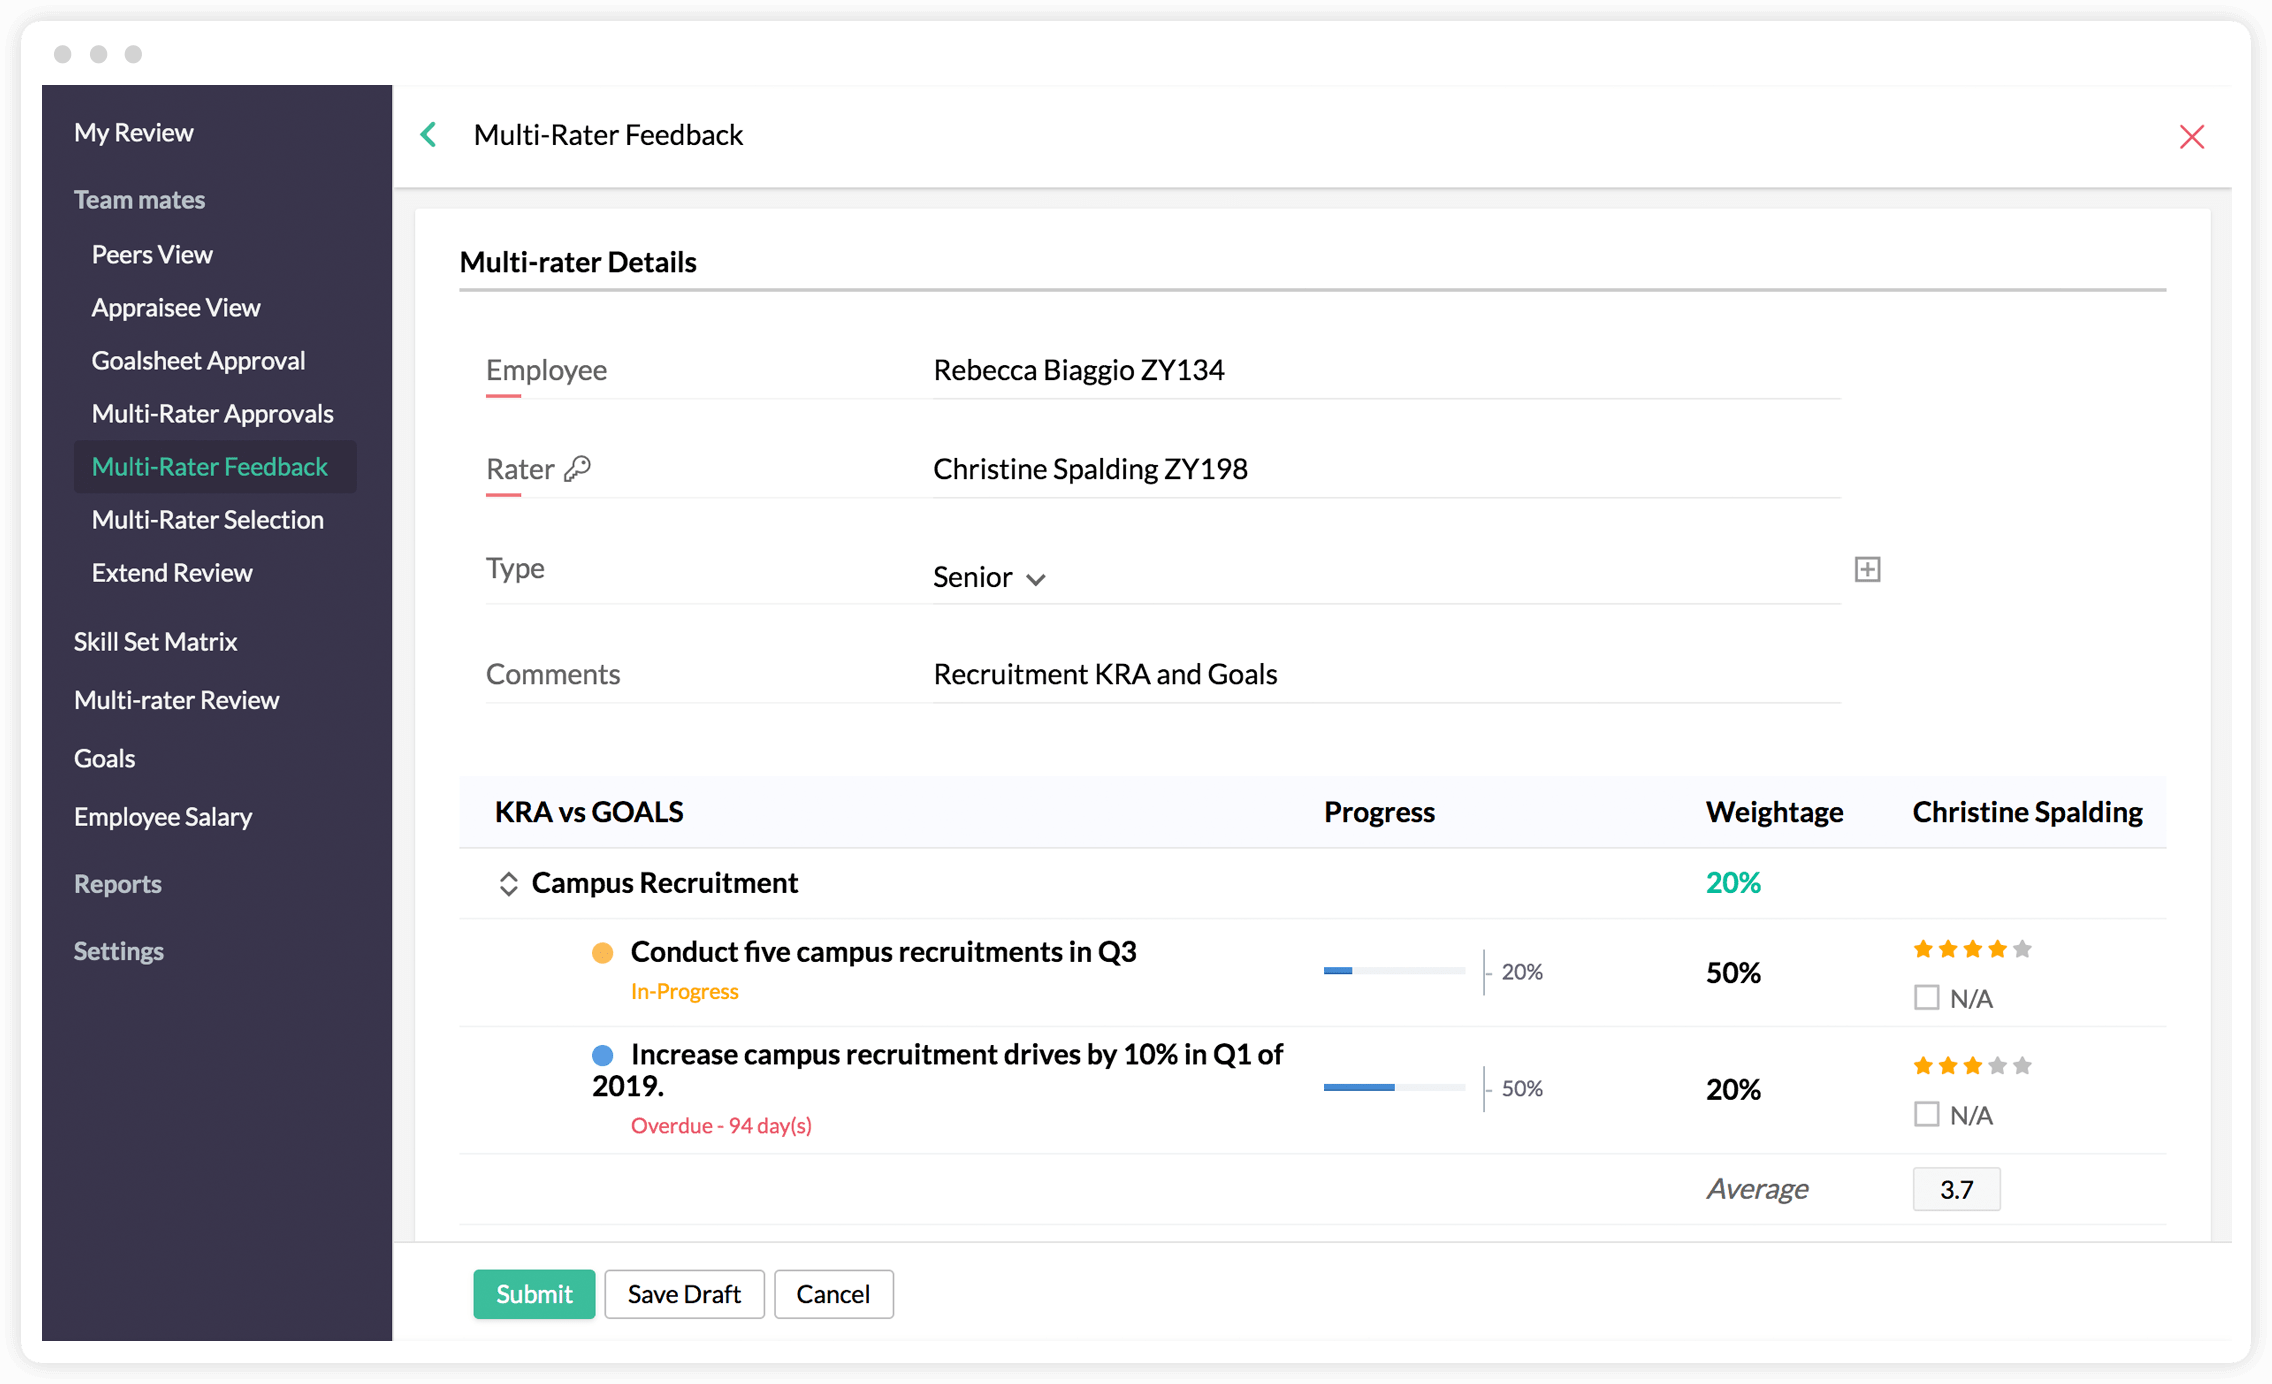This screenshot has height=1384, width=2272.
Task: Open Skill Set Matrix
Action: (x=155, y=641)
